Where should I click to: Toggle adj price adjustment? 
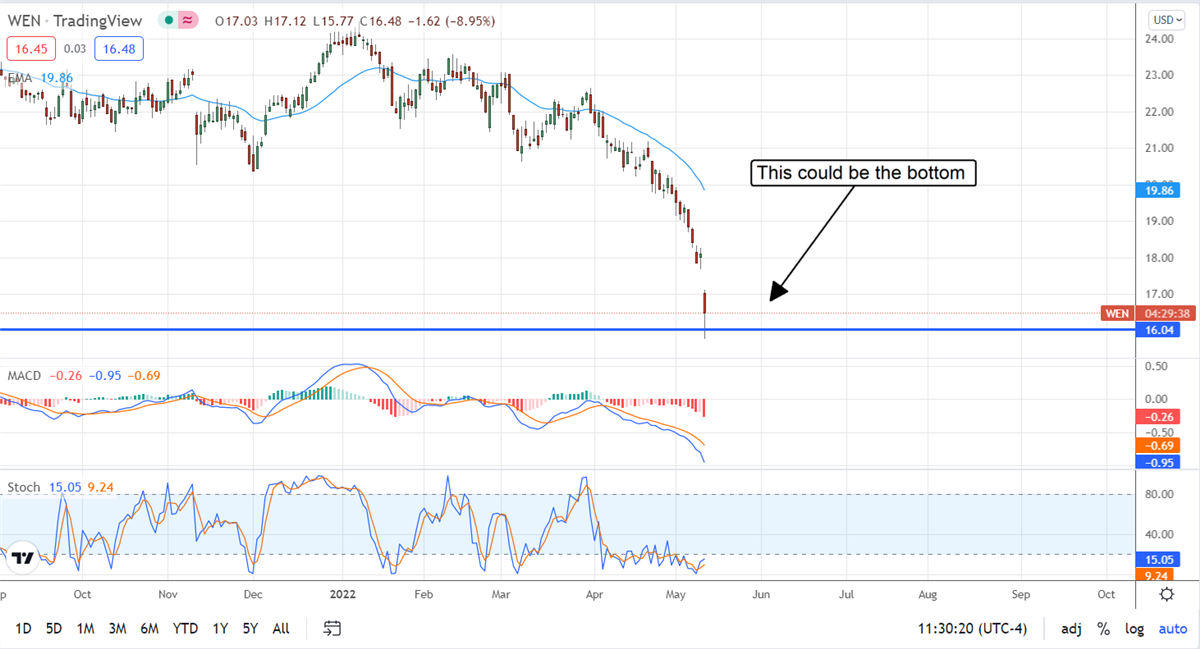click(1071, 629)
